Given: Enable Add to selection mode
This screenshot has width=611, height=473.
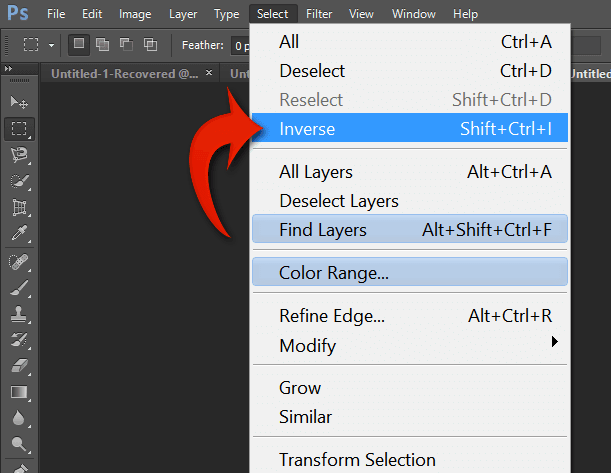Looking at the screenshot, I should (x=102, y=44).
